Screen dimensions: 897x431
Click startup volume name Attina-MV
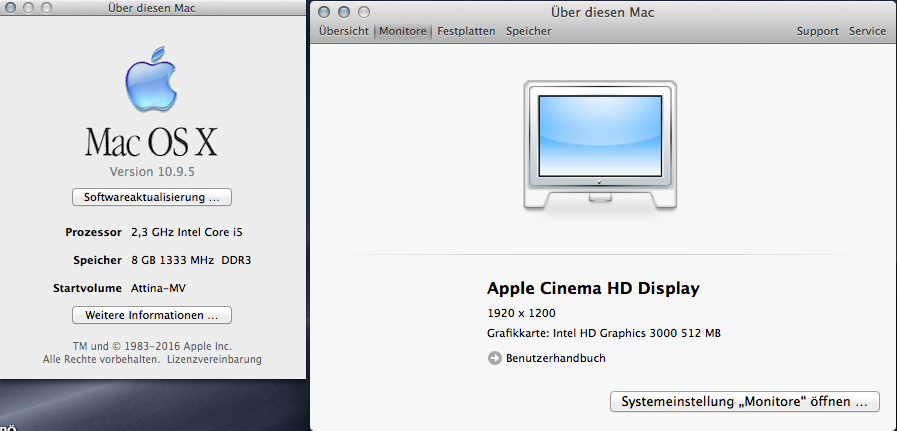[x=158, y=288]
